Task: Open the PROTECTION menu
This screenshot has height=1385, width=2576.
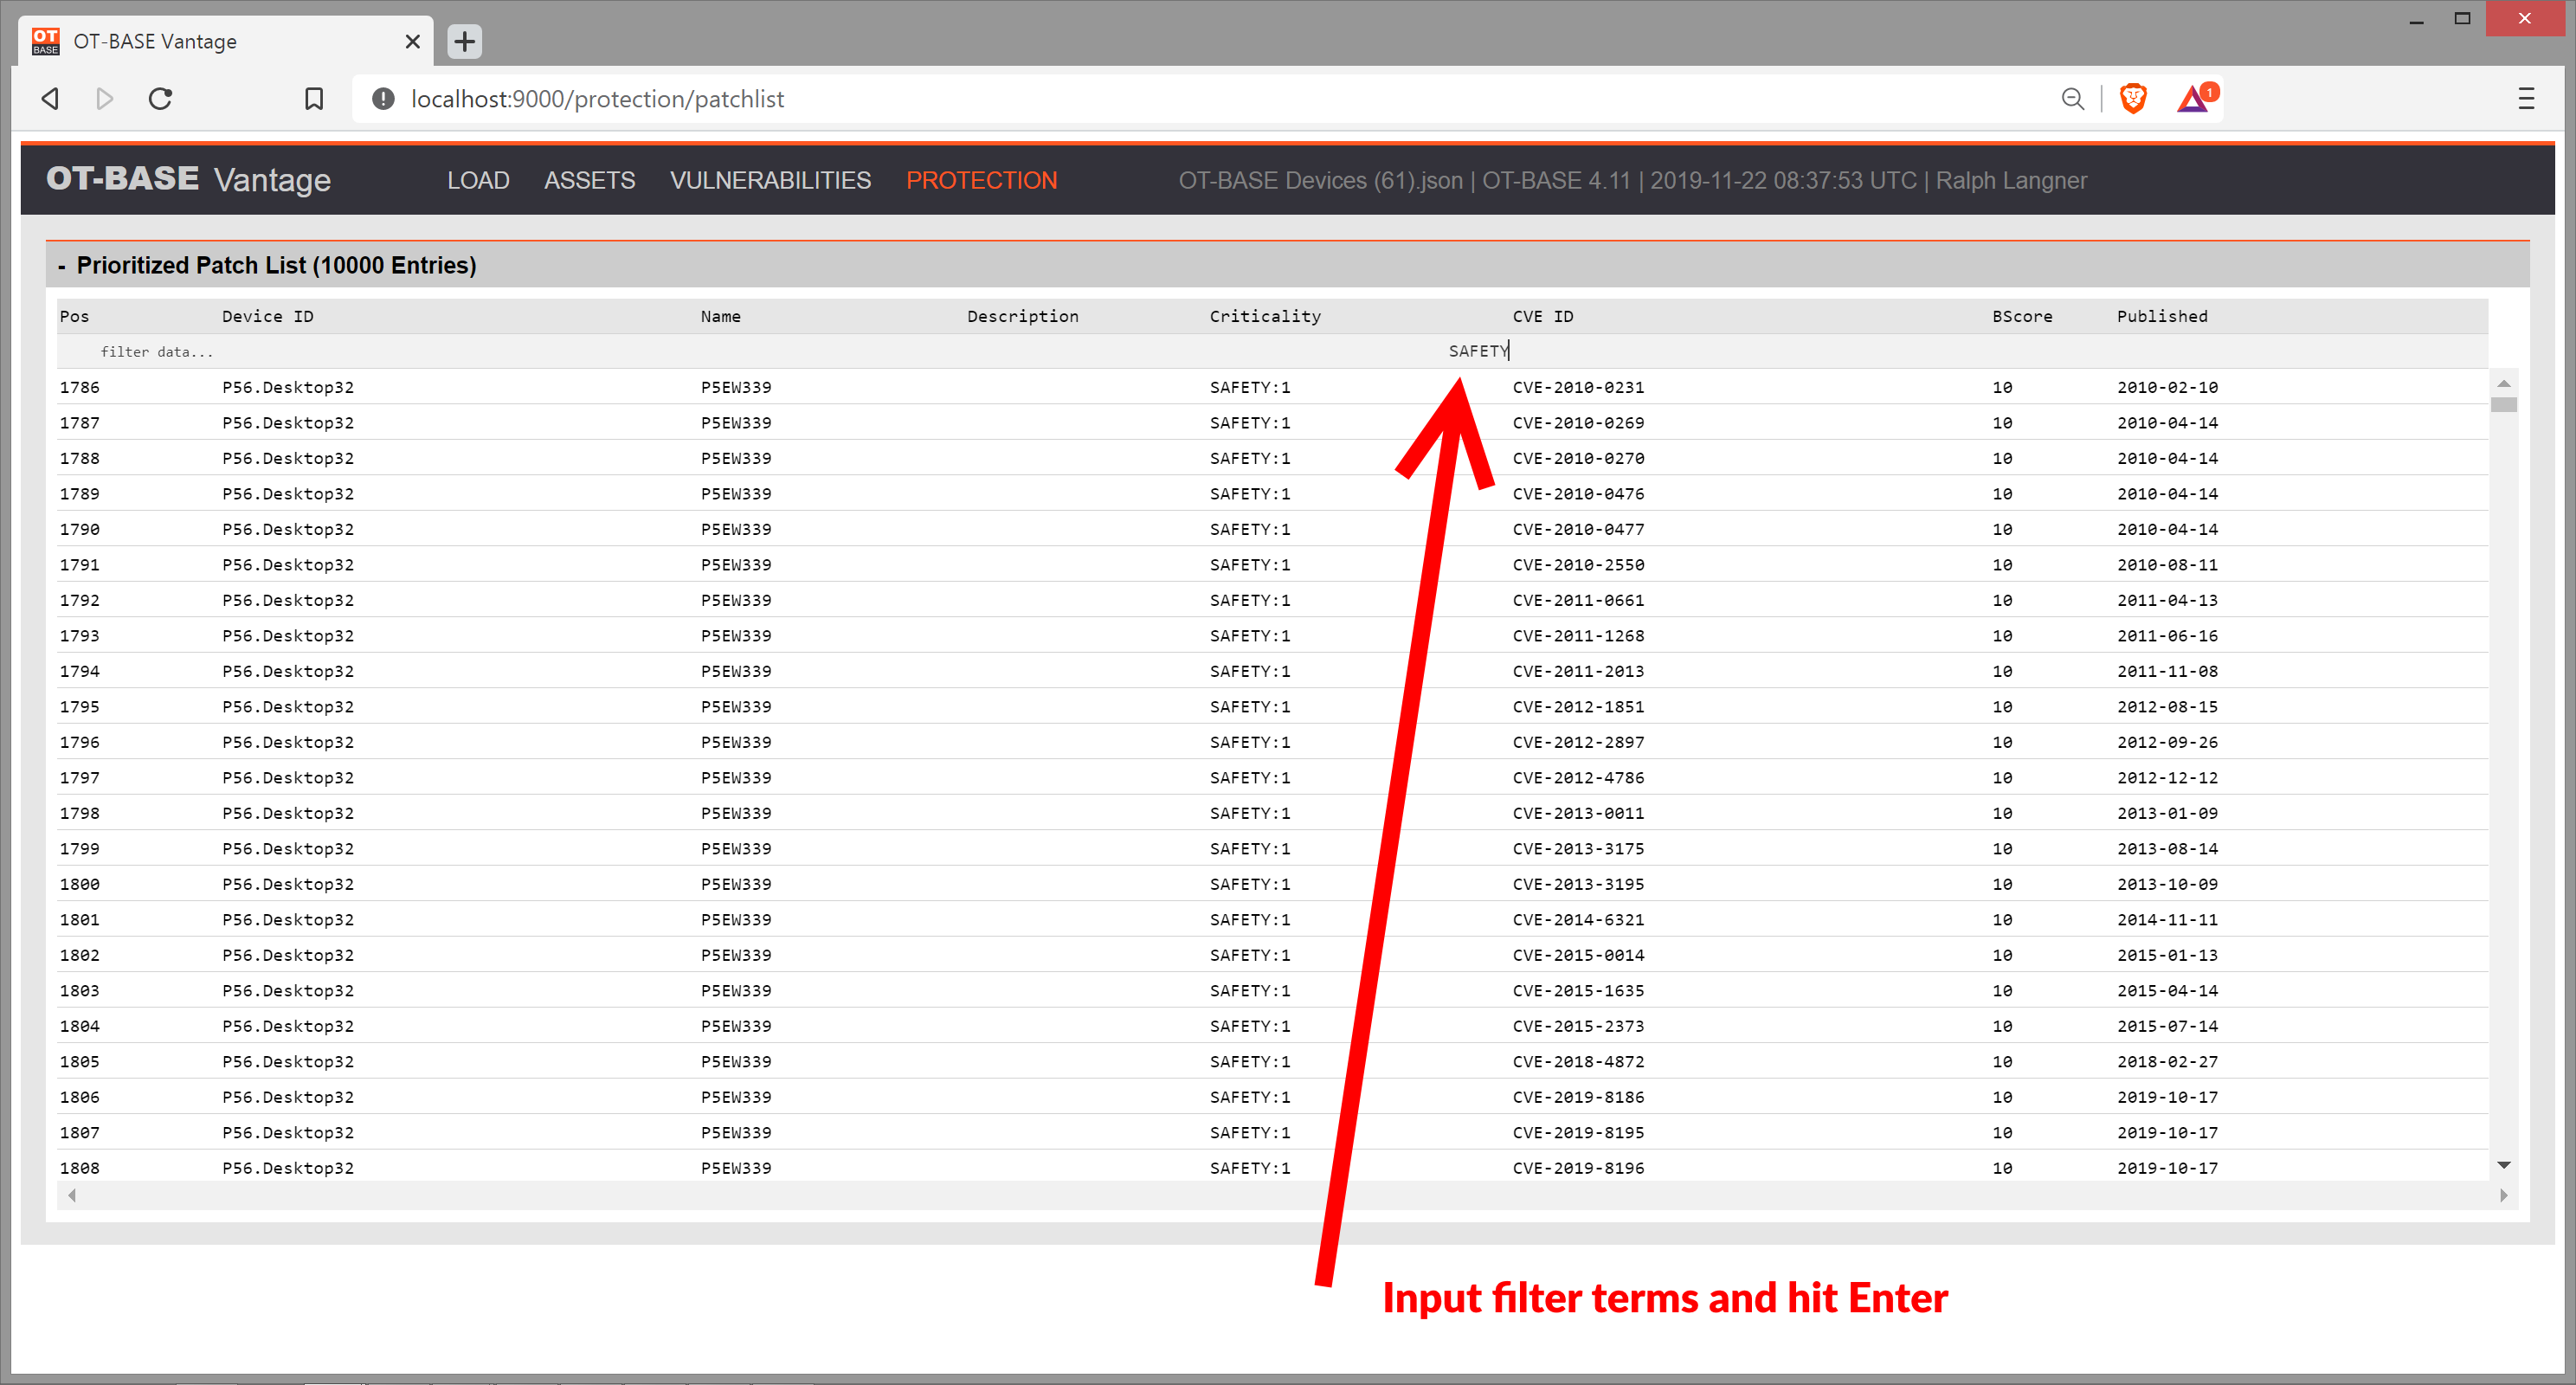Action: tap(981, 181)
